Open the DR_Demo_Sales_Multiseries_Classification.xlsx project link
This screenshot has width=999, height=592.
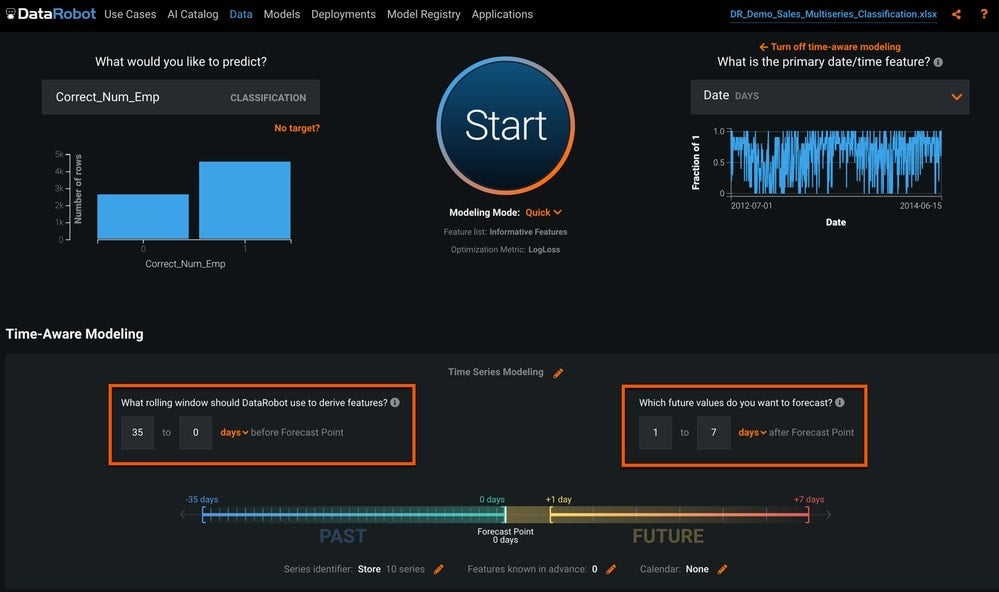coord(833,14)
